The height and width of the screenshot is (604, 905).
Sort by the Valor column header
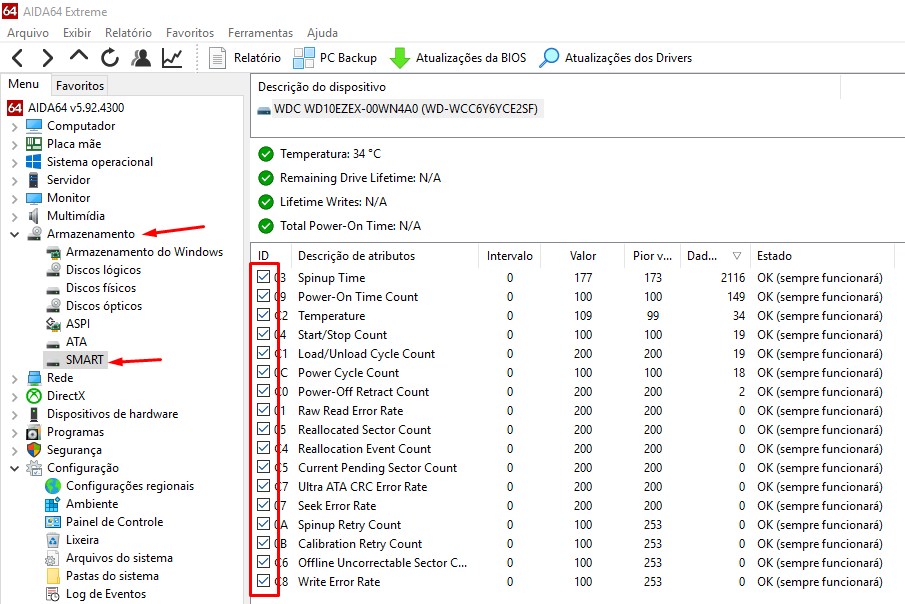tap(583, 256)
